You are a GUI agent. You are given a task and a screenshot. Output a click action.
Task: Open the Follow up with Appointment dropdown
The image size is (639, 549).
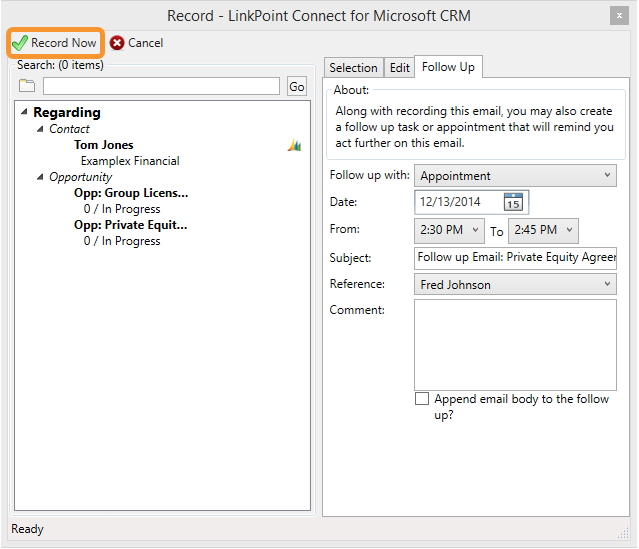click(x=515, y=176)
